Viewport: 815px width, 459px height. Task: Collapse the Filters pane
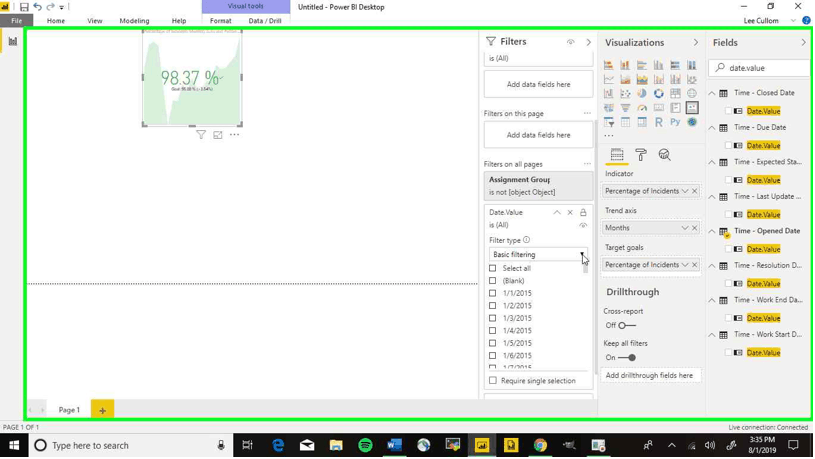click(x=588, y=42)
